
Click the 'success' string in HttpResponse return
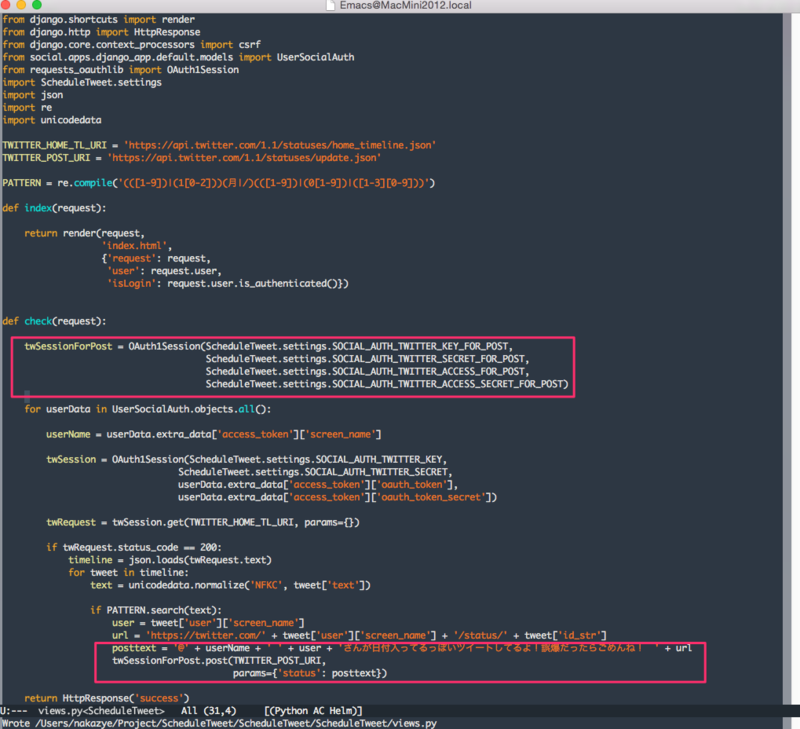click(x=159, y=698)
